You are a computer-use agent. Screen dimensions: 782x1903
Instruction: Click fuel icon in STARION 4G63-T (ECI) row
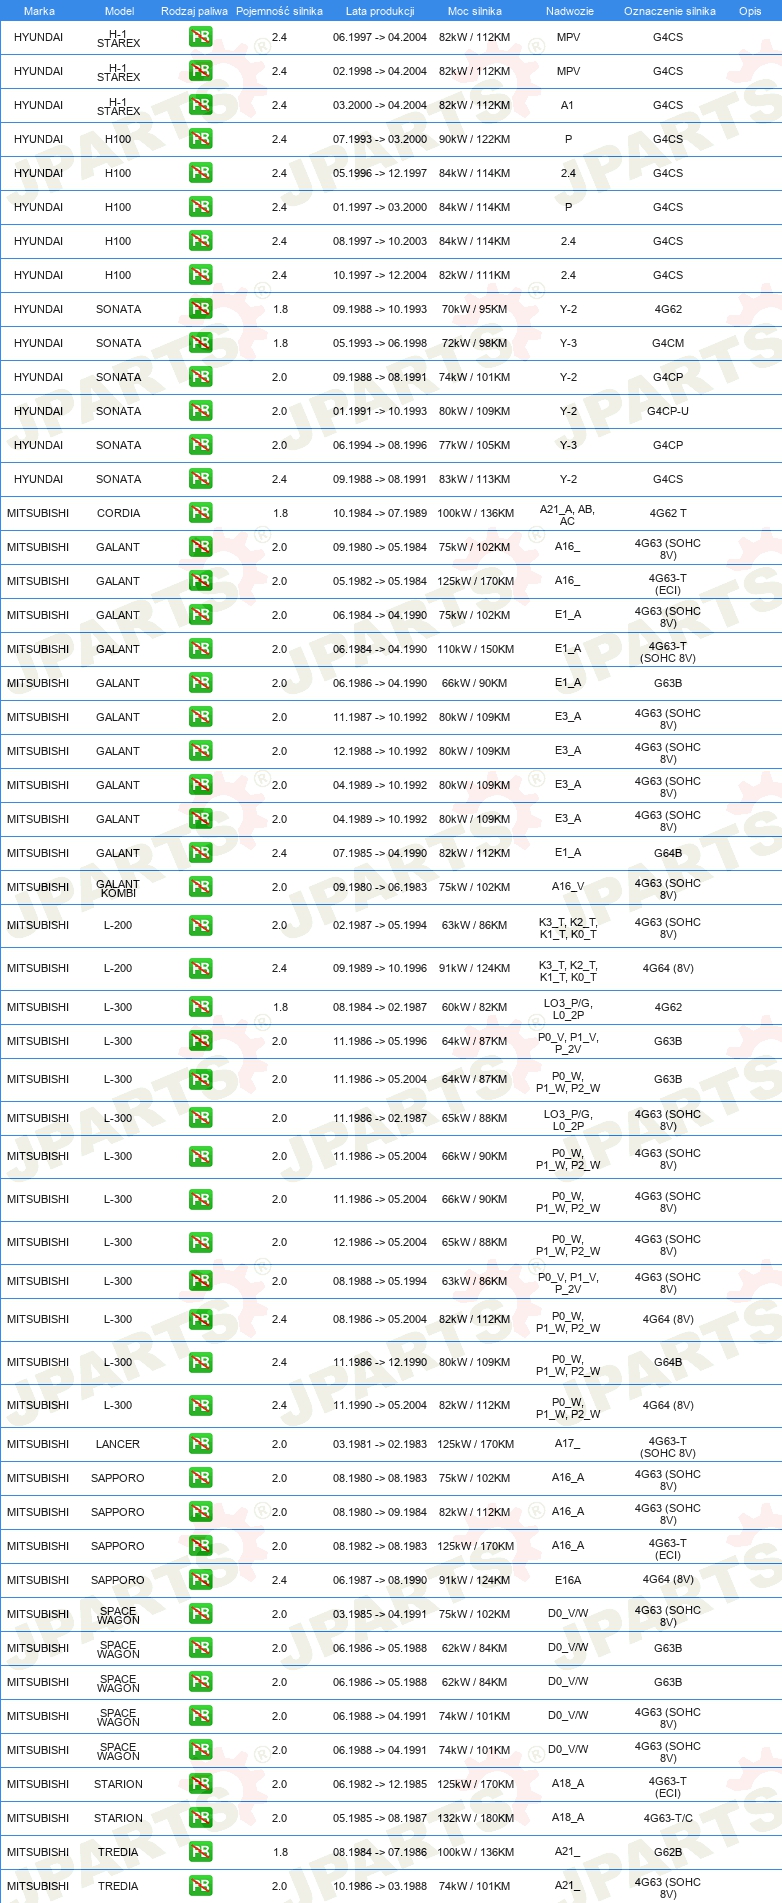[x=200, y=1784]
